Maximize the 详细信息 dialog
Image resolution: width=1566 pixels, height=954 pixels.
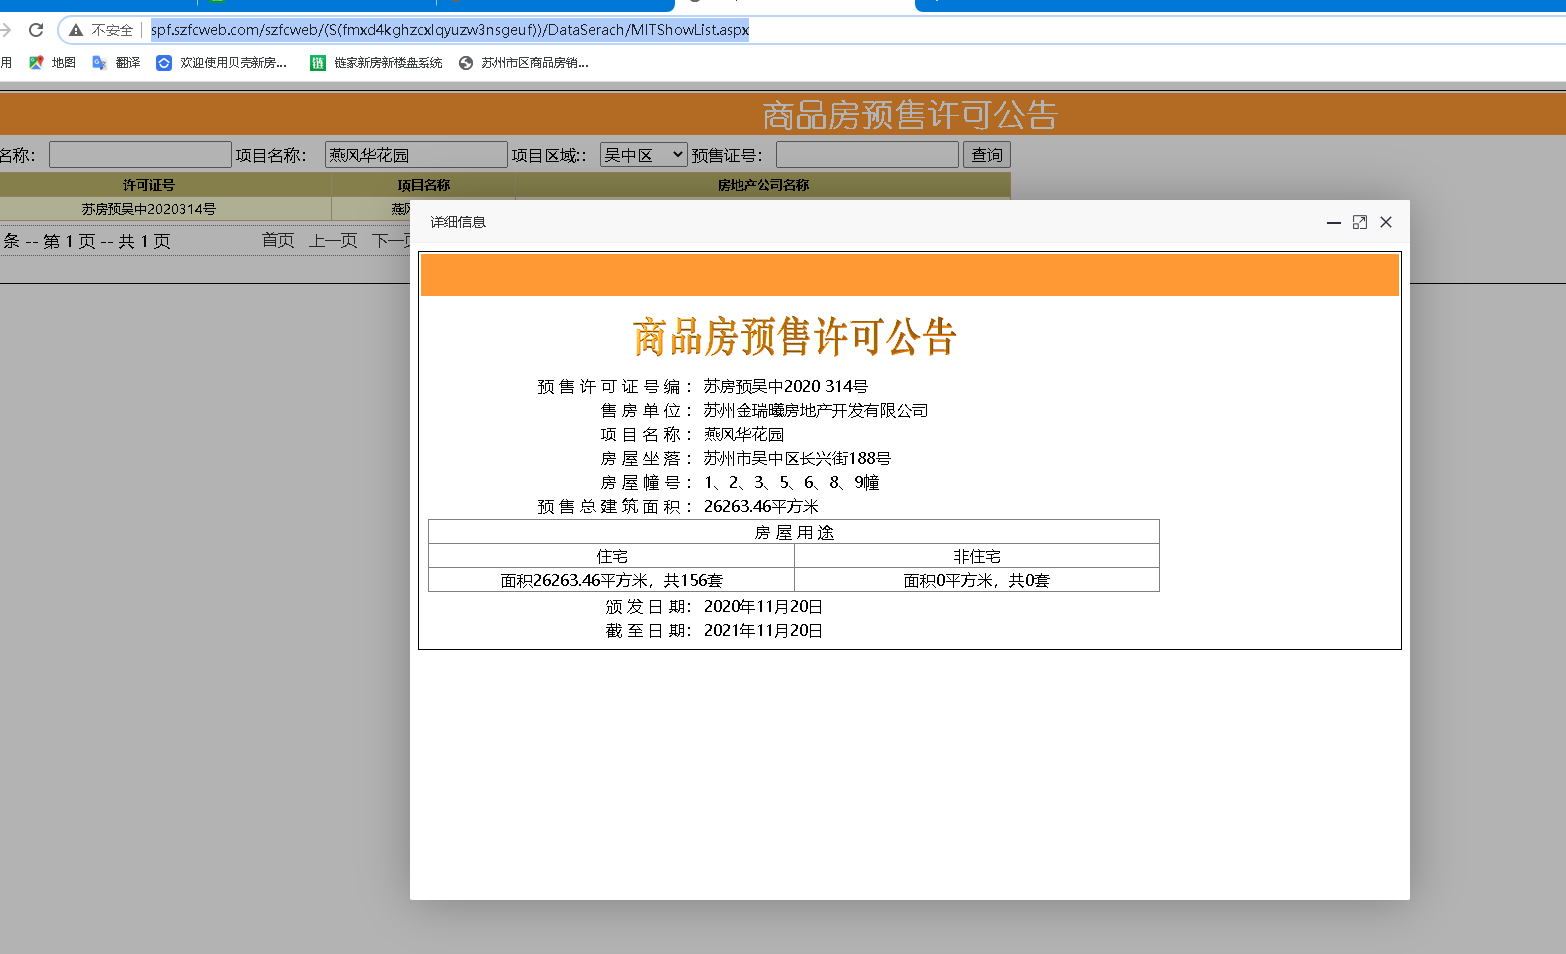pyautogui.click(x=1360, y=222)
